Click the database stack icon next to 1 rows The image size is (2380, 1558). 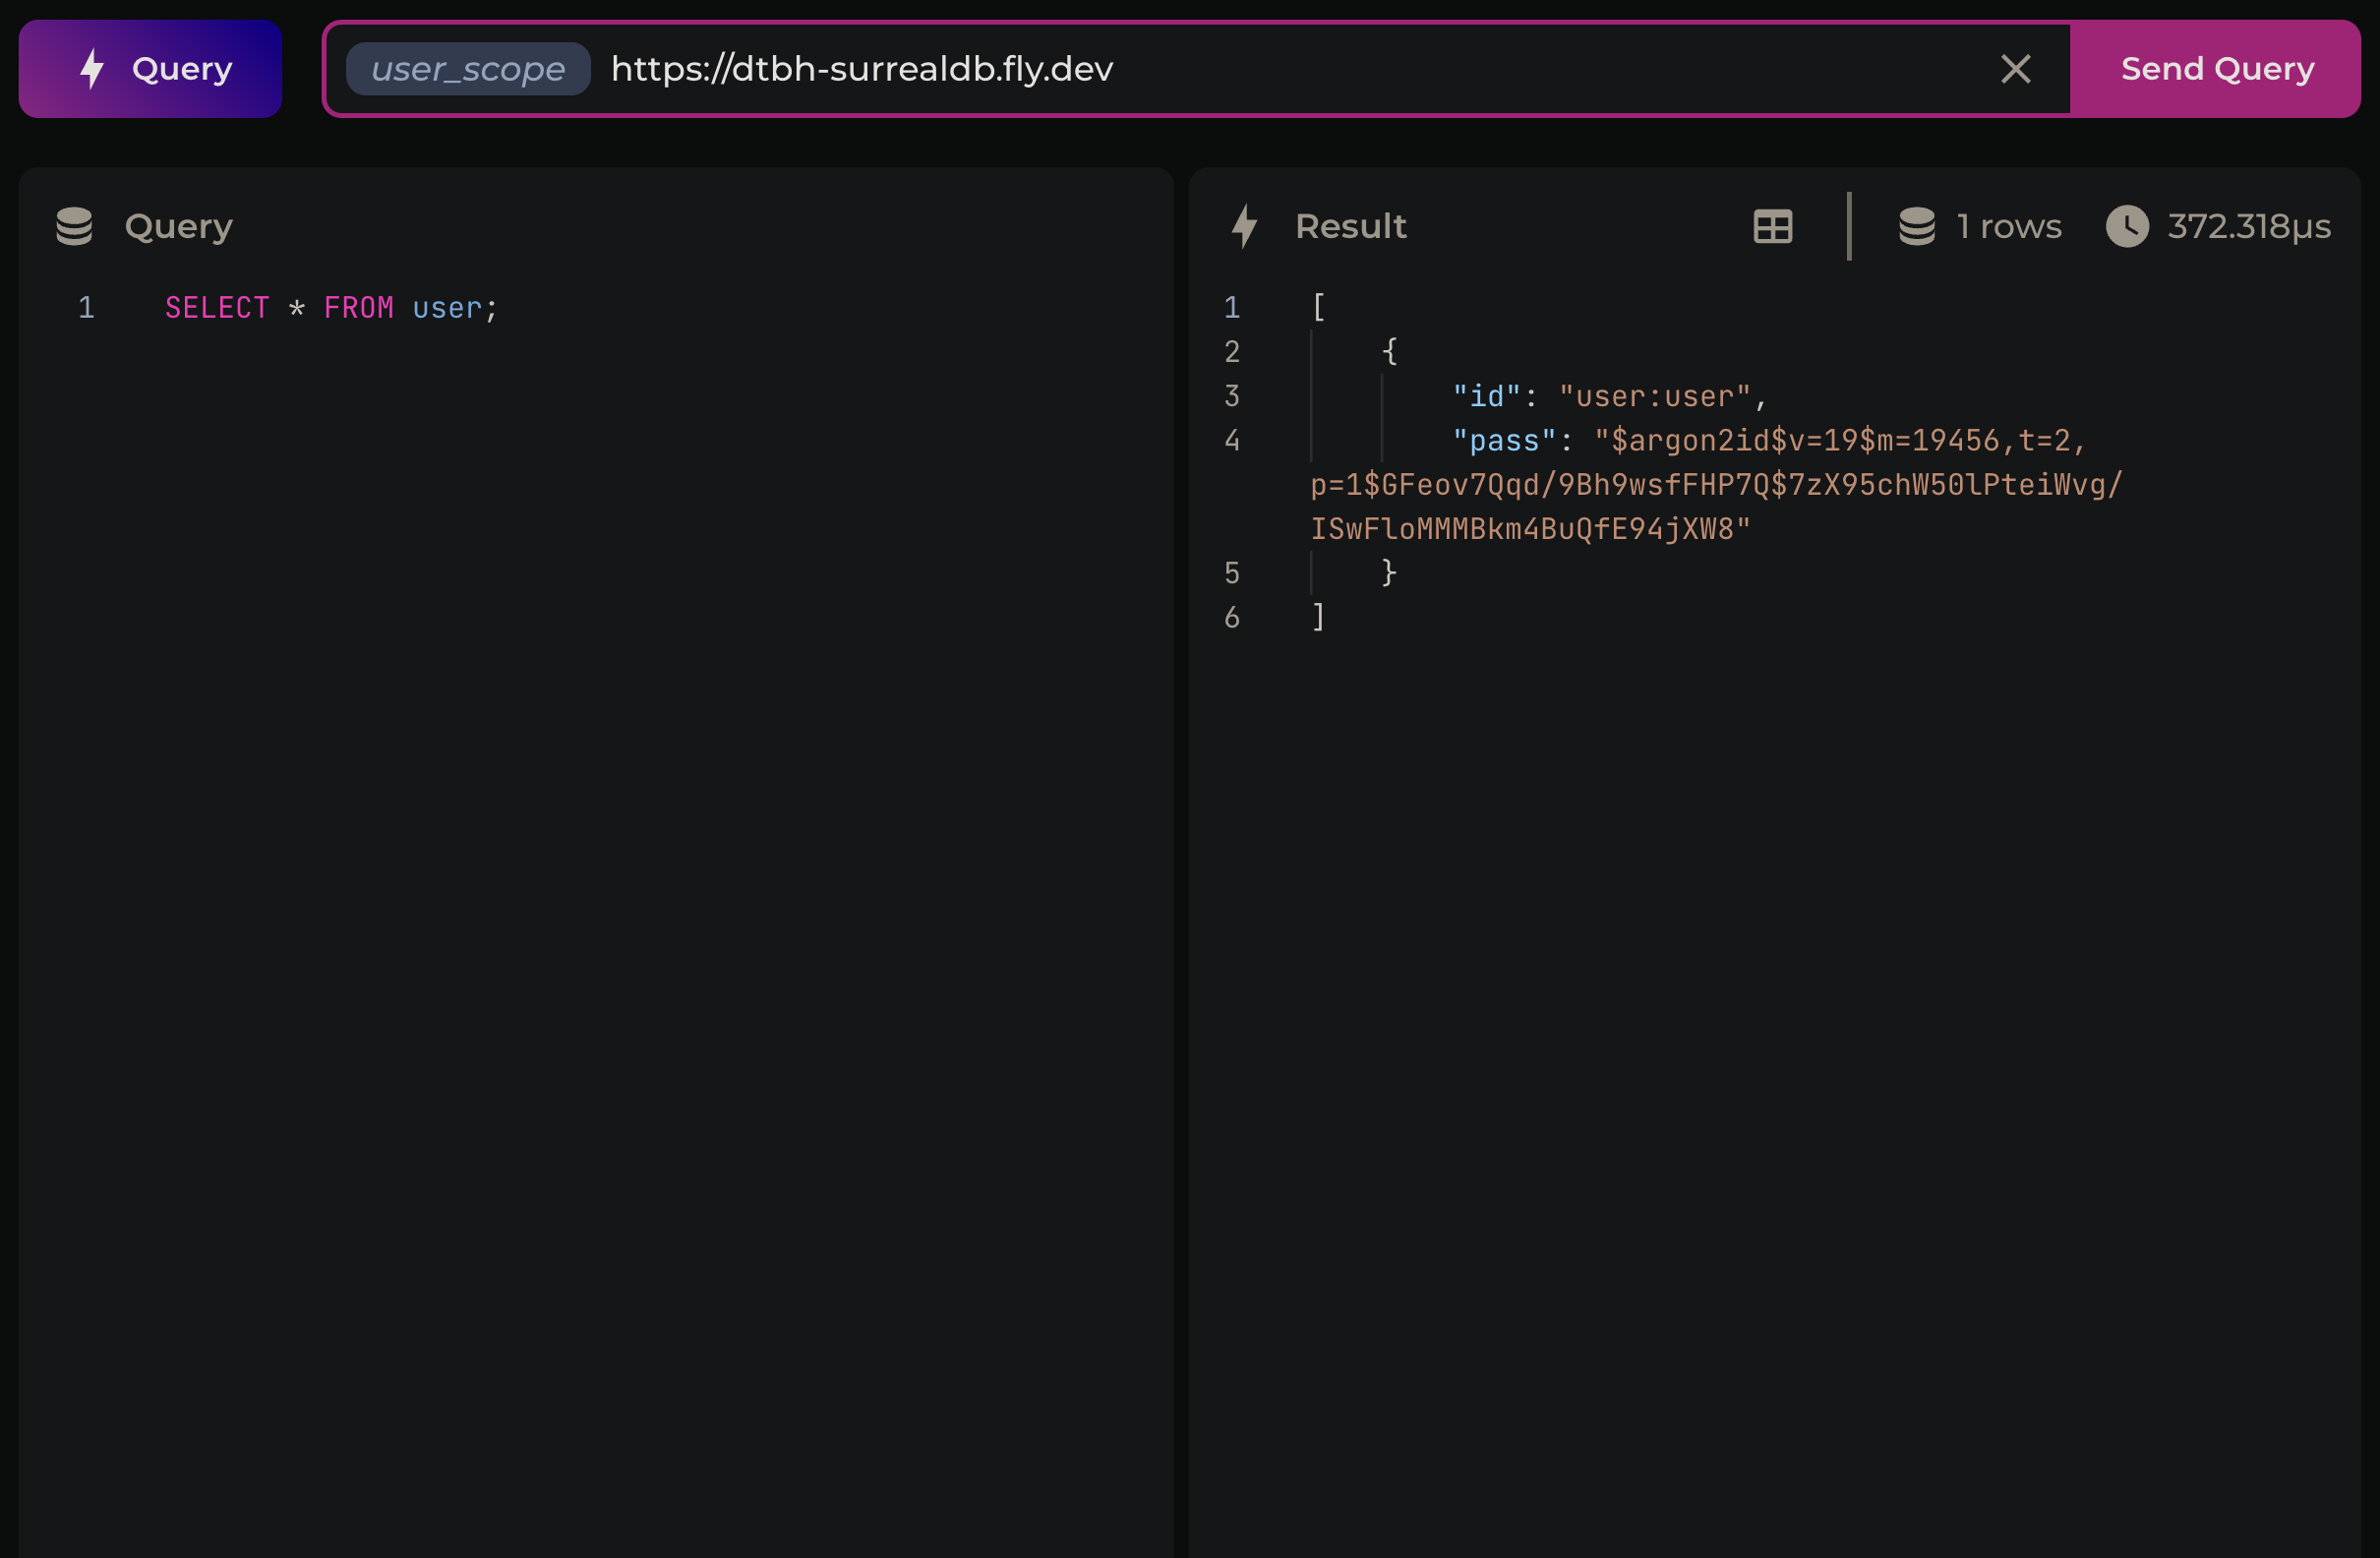[x=1917, y=226]
